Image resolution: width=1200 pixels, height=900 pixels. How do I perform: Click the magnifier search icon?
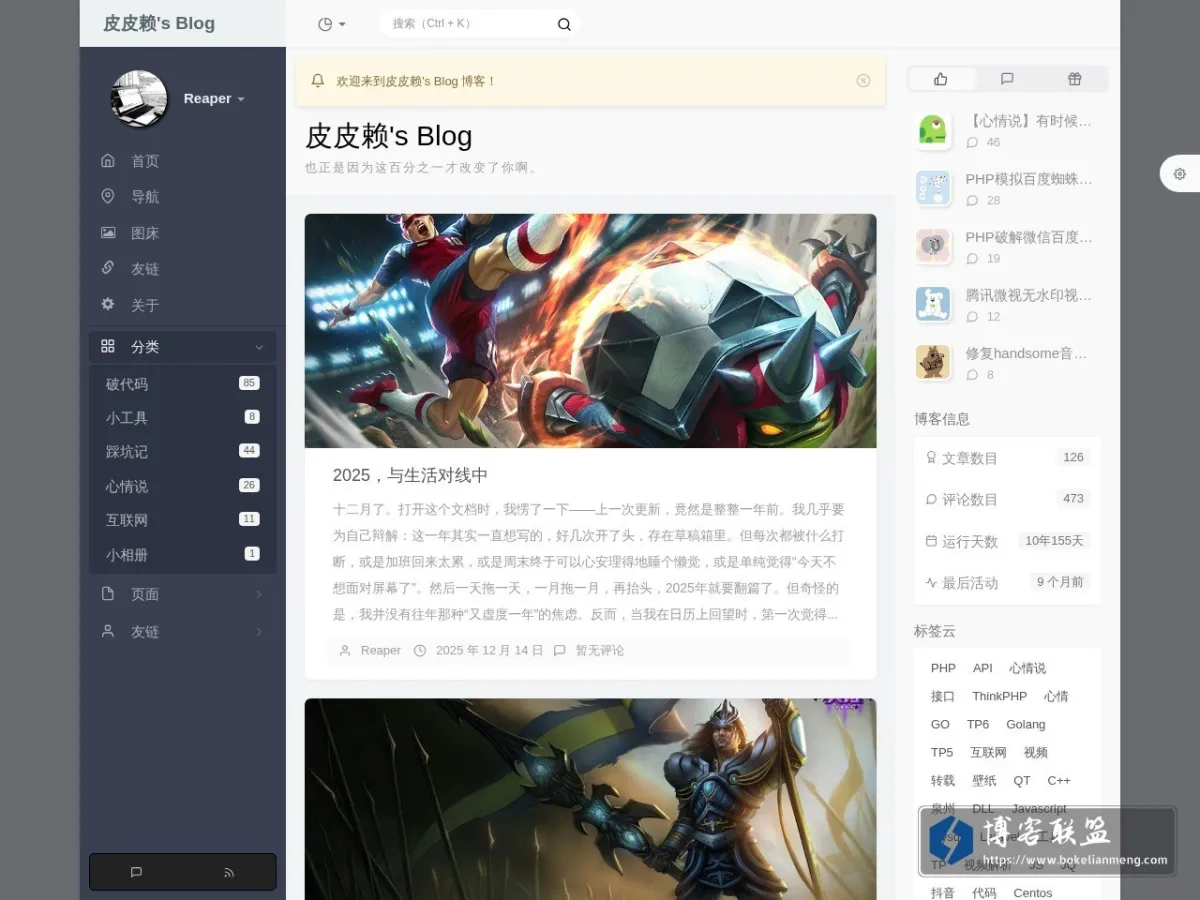click(x=564, y=24)
